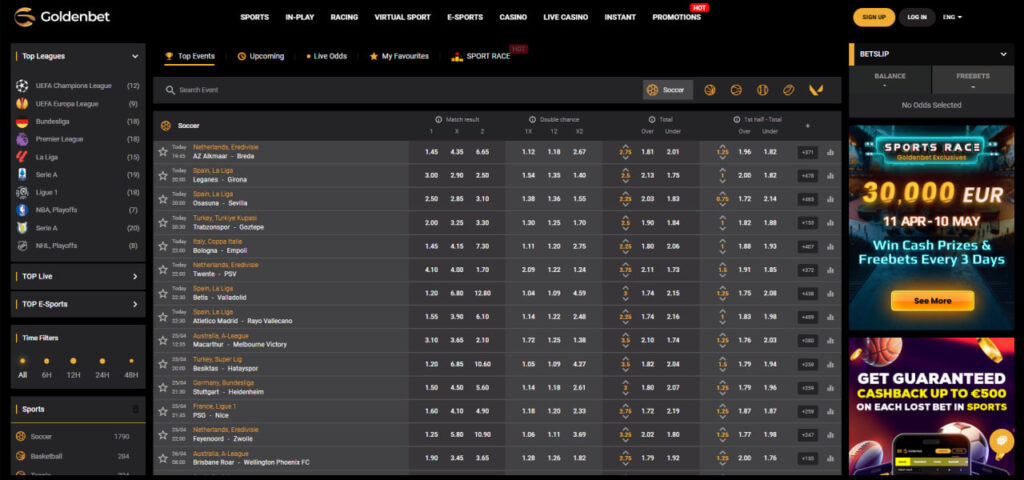Open statistics icon for Bologna - Empoli
This screenshot has height=480, width=1024.
(830, 246)
